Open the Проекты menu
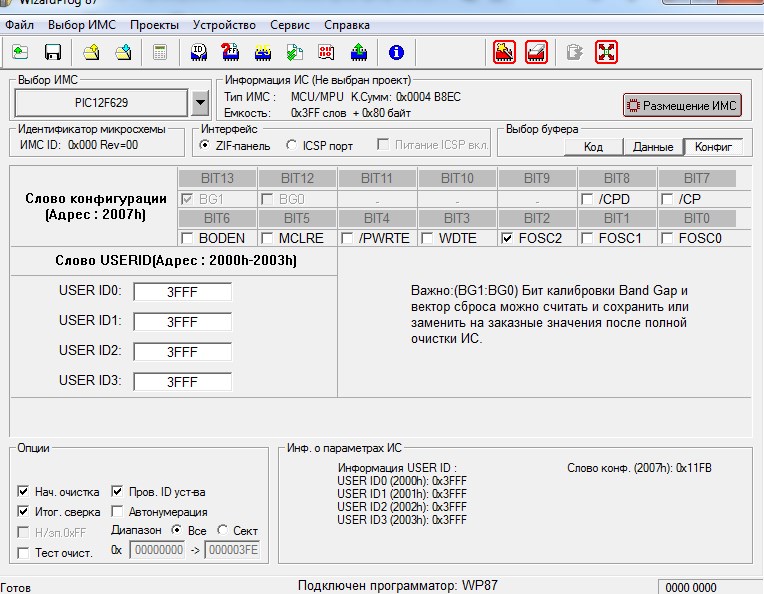 154,25
